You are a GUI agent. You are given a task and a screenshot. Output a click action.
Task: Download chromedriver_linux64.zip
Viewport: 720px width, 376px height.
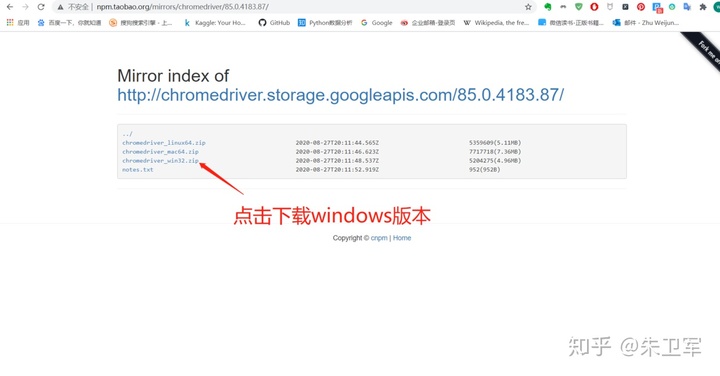164,143
